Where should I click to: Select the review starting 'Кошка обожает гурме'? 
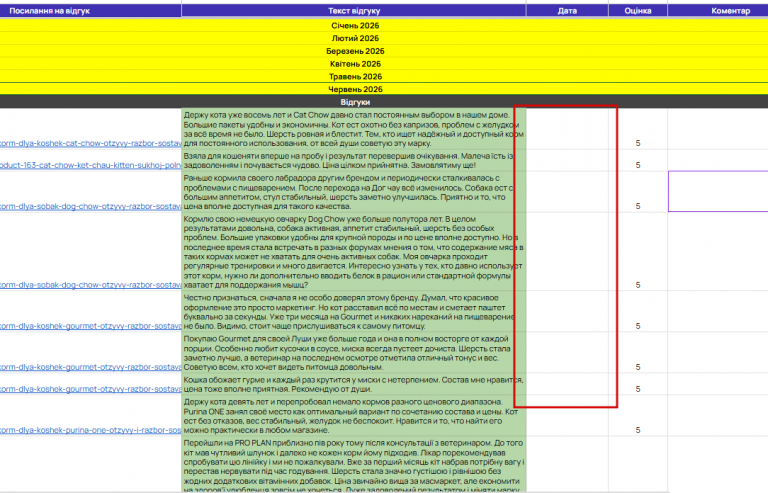[x=354, y=384]
